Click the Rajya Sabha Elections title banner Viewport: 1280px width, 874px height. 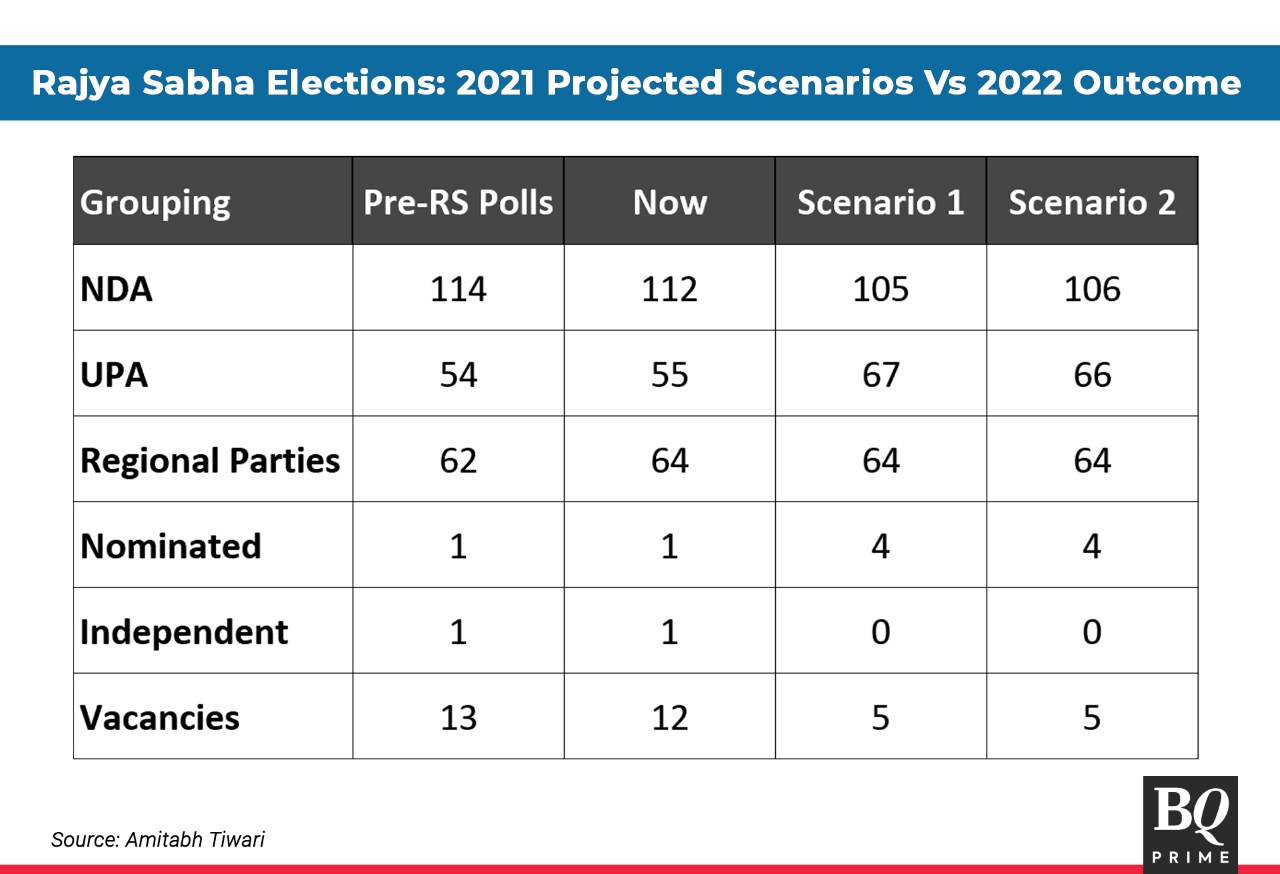point(636,83)
